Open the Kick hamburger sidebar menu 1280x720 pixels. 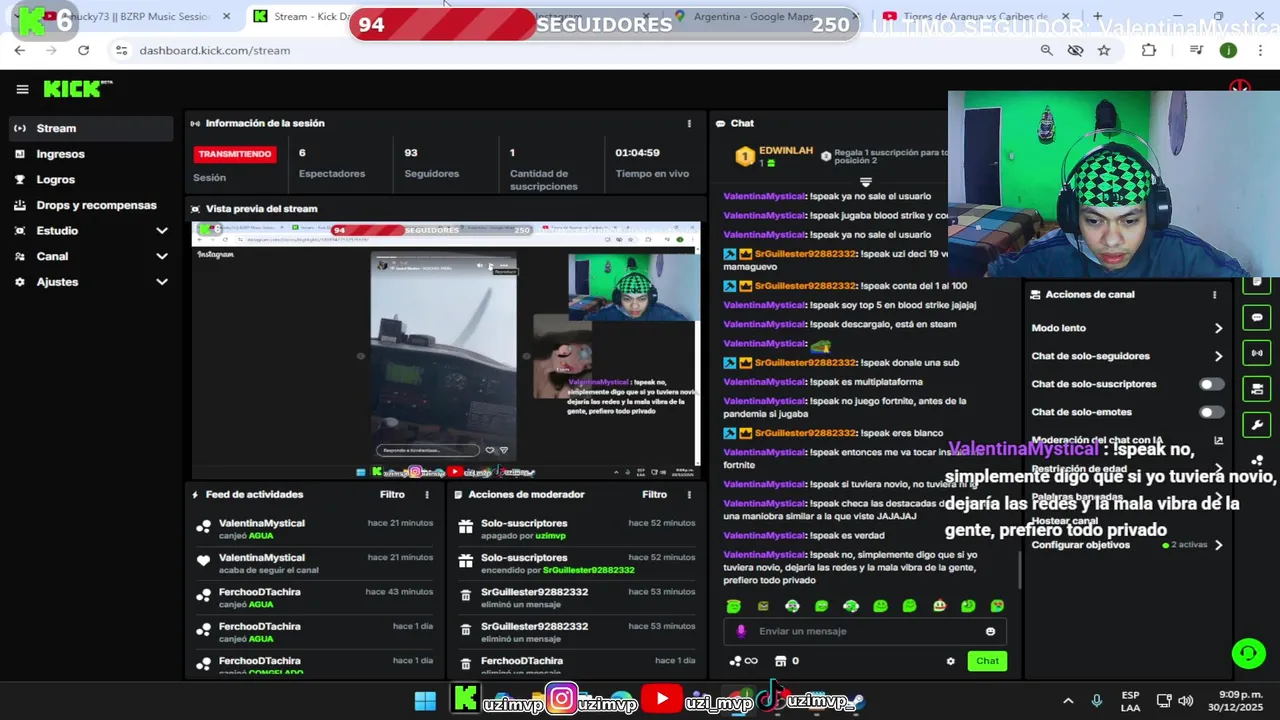coord(22,89)
